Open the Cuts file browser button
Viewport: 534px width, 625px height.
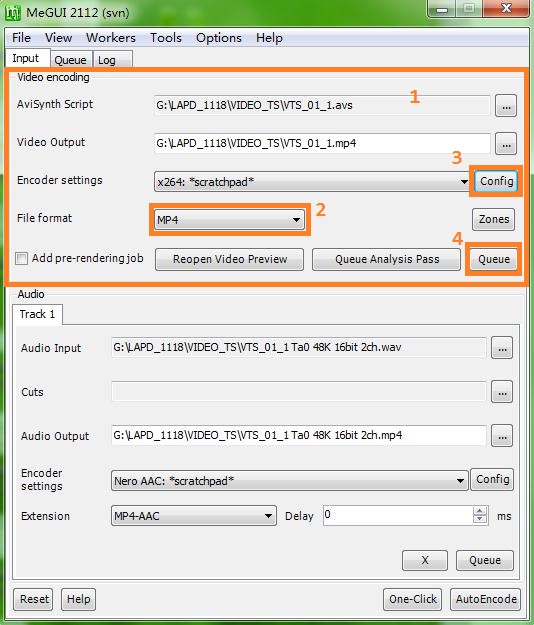click(x=502, y=392)
